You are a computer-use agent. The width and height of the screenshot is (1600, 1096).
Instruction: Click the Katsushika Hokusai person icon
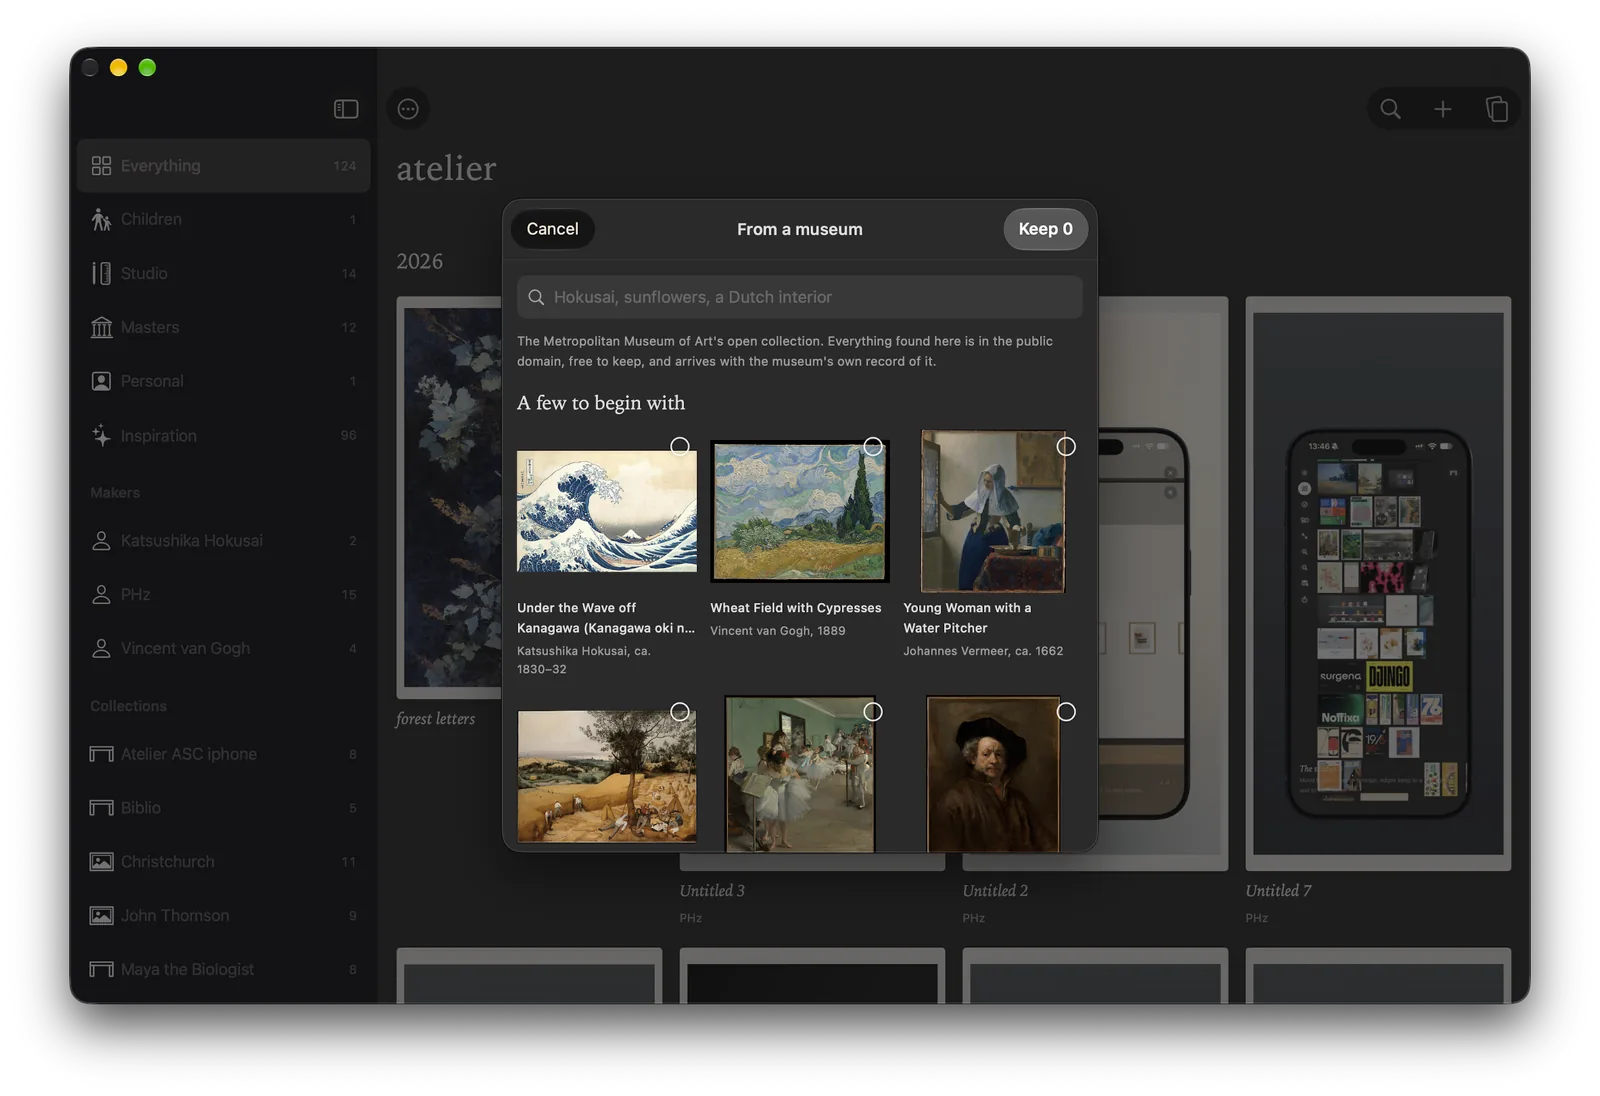(101, 541)
